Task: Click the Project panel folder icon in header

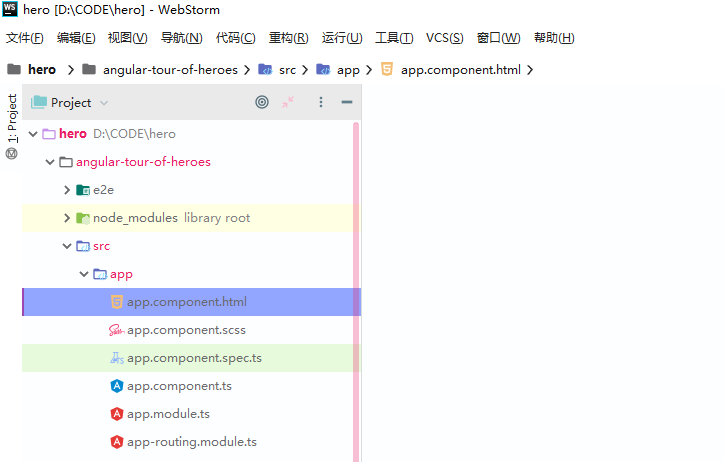Action: (39, 102)
